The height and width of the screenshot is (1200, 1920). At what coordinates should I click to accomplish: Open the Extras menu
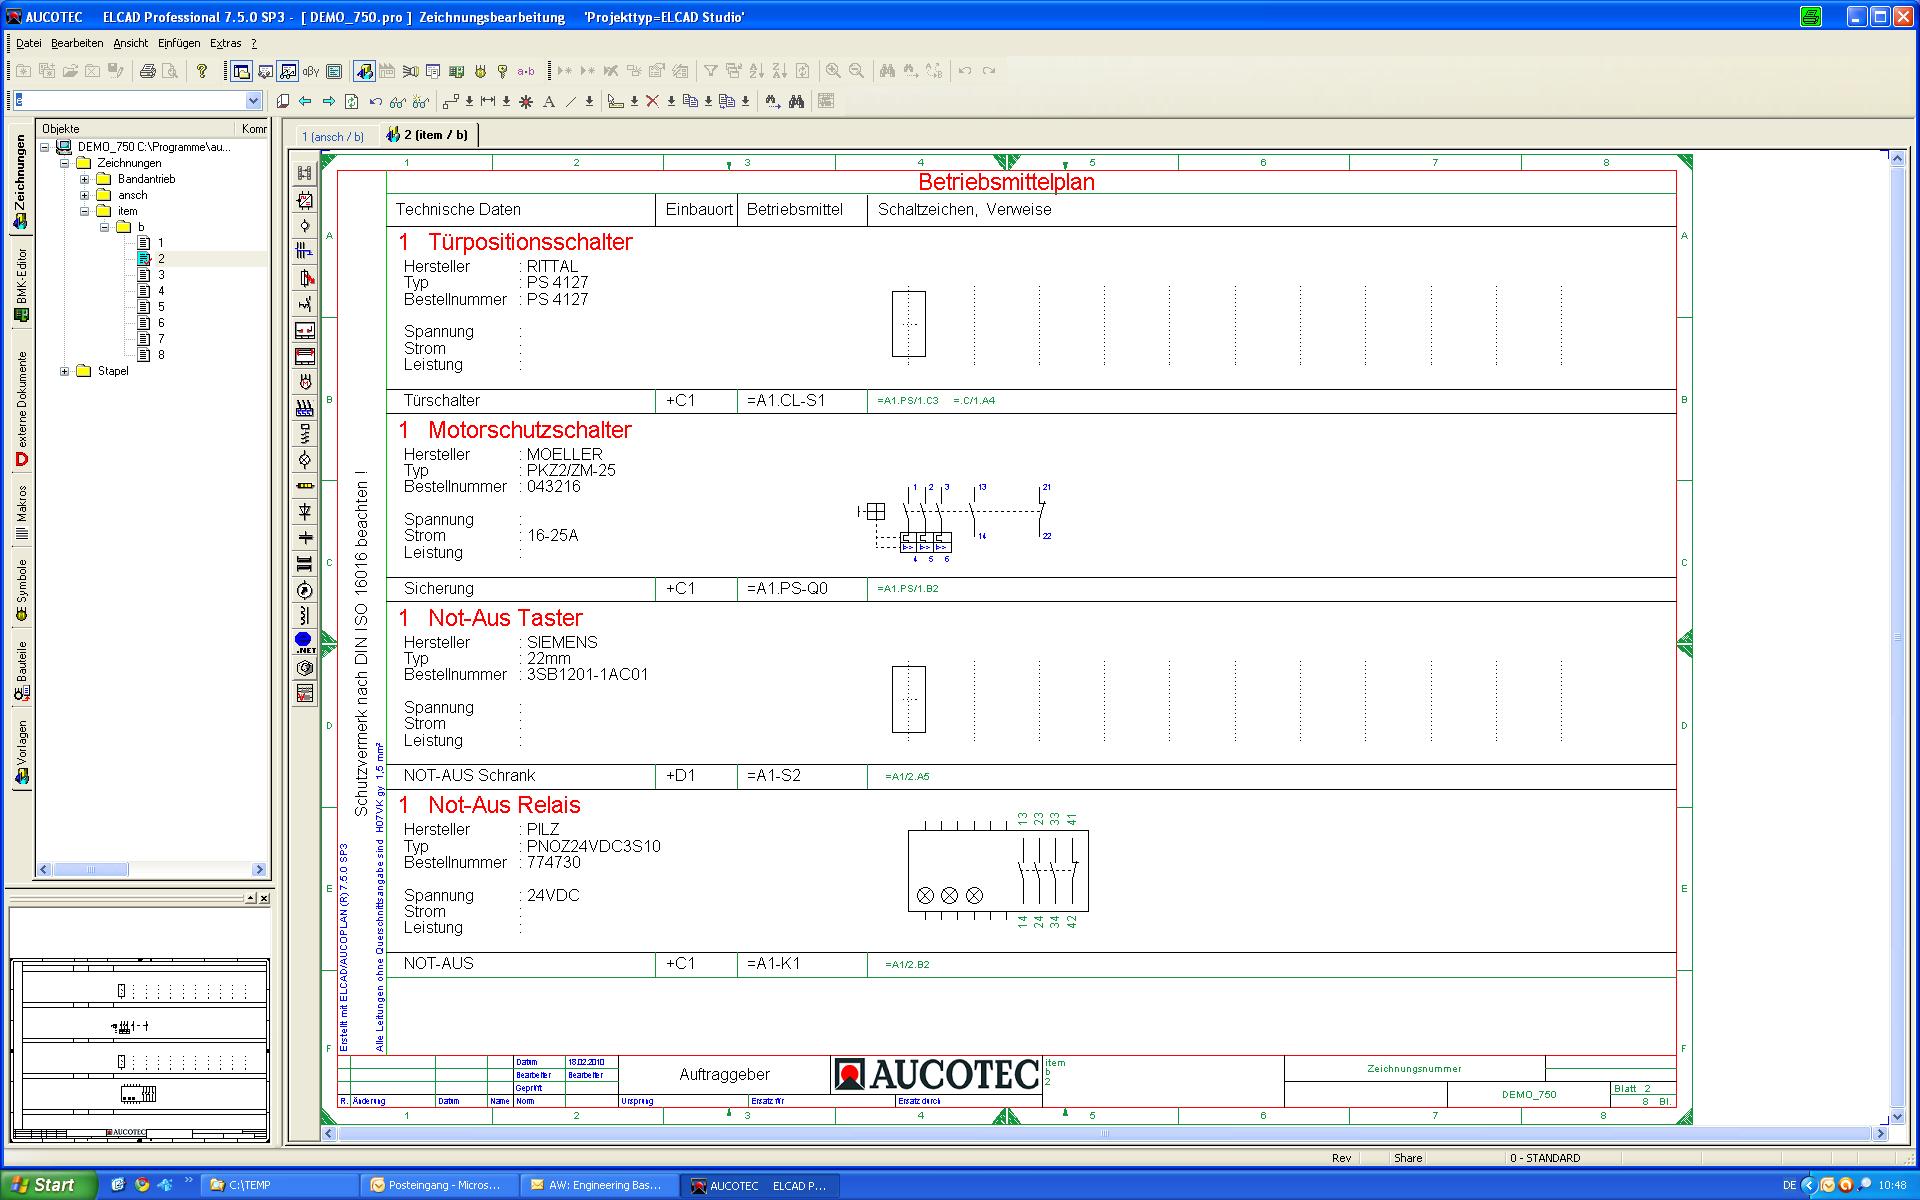click(226, 43)
